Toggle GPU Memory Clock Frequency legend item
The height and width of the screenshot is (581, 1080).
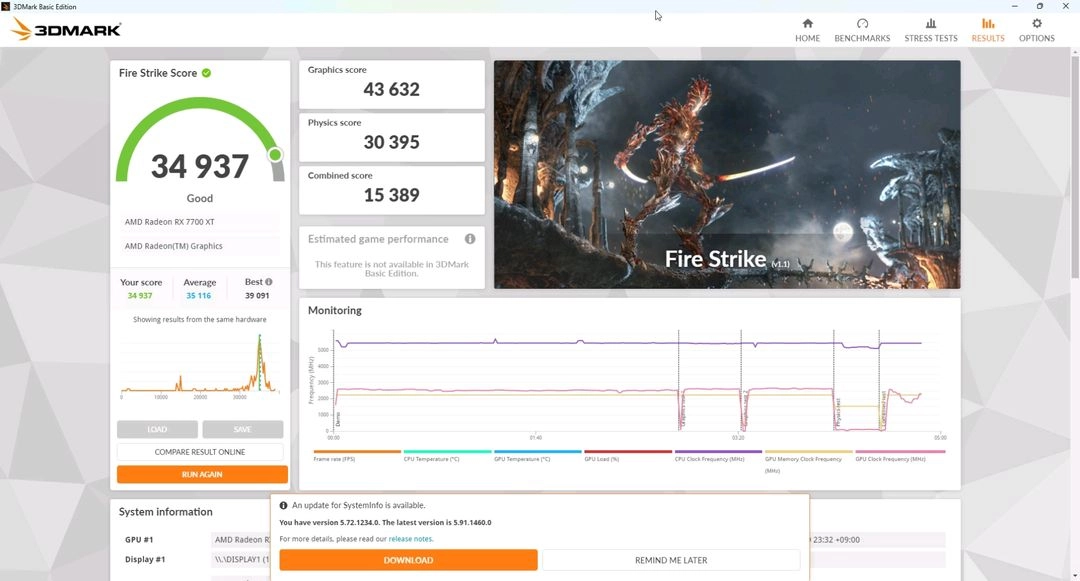(x=809, y=461)
